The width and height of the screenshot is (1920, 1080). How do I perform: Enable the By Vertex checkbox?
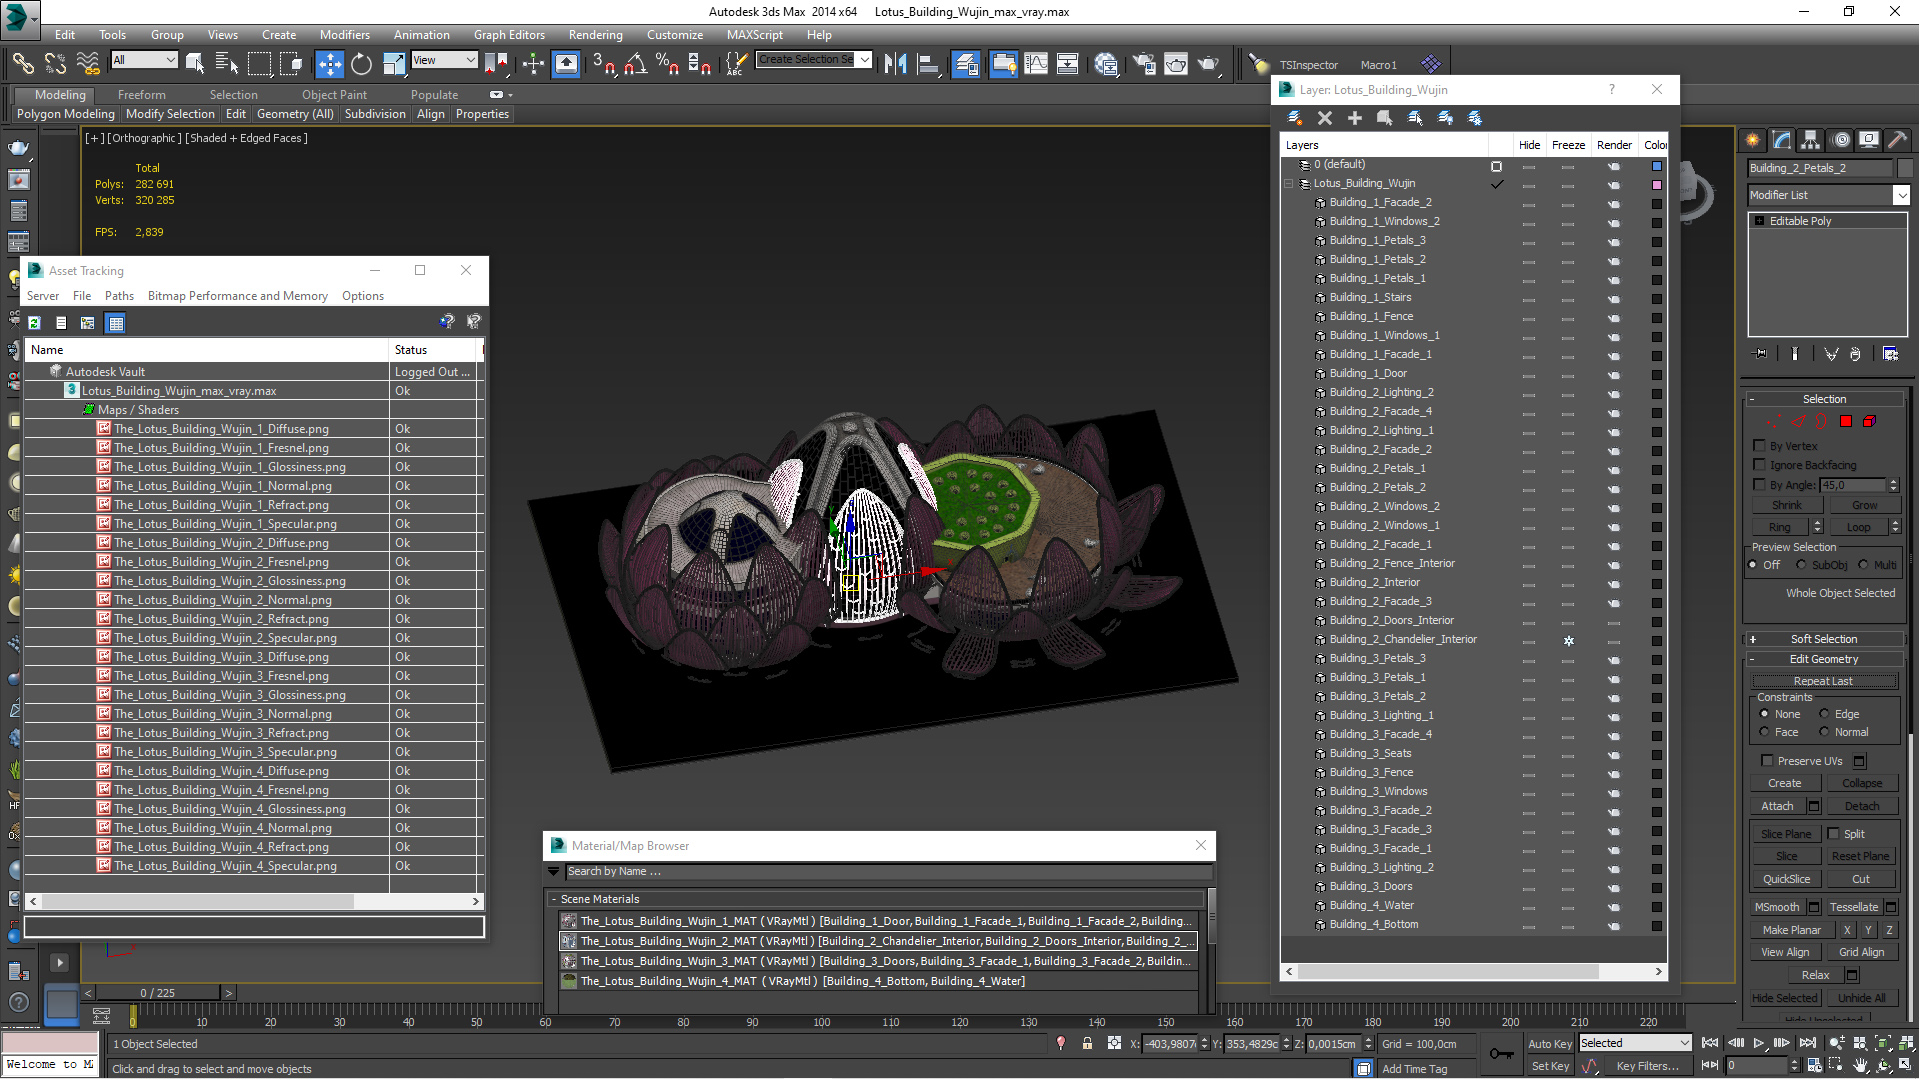[x=1759, y=446]
